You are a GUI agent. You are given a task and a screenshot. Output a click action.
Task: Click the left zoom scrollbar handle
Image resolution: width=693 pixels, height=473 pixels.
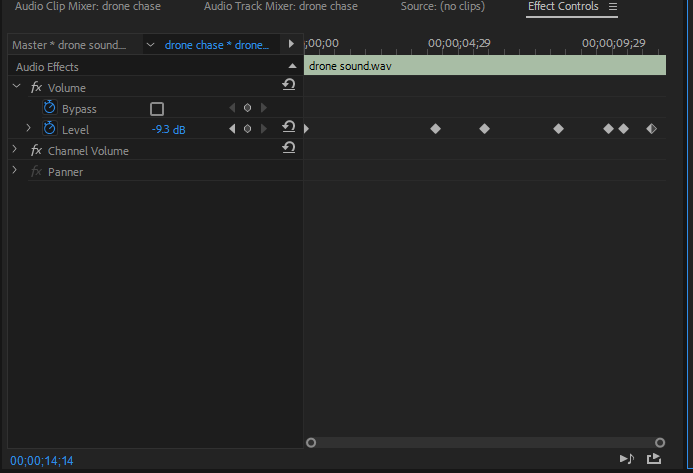[x=311, y=442]
